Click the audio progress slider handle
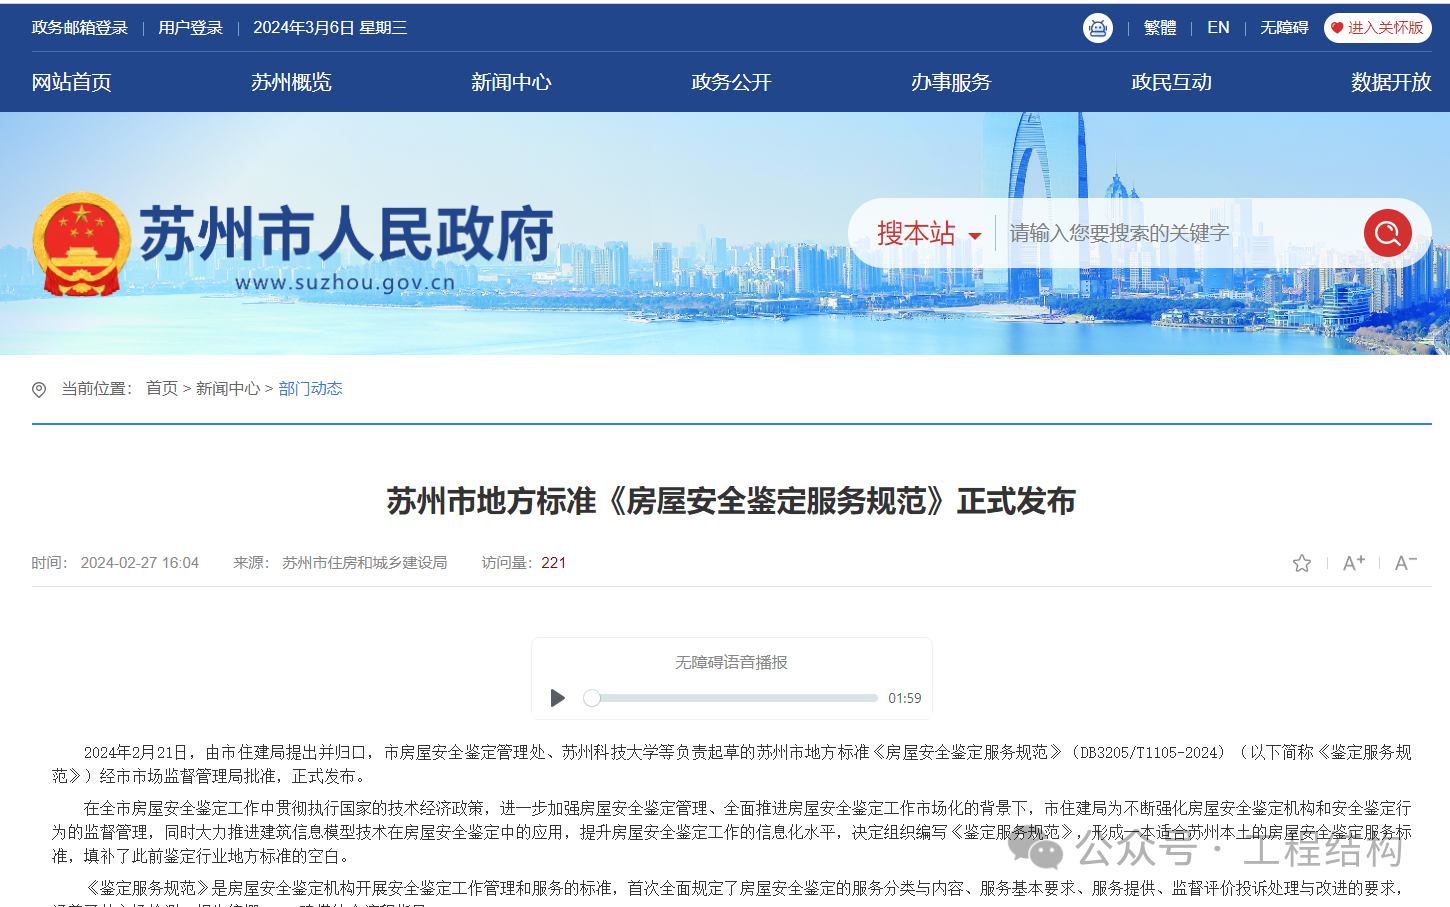Image resolution: width=1450 pixels, height=907 pixels. coord(592,698)
